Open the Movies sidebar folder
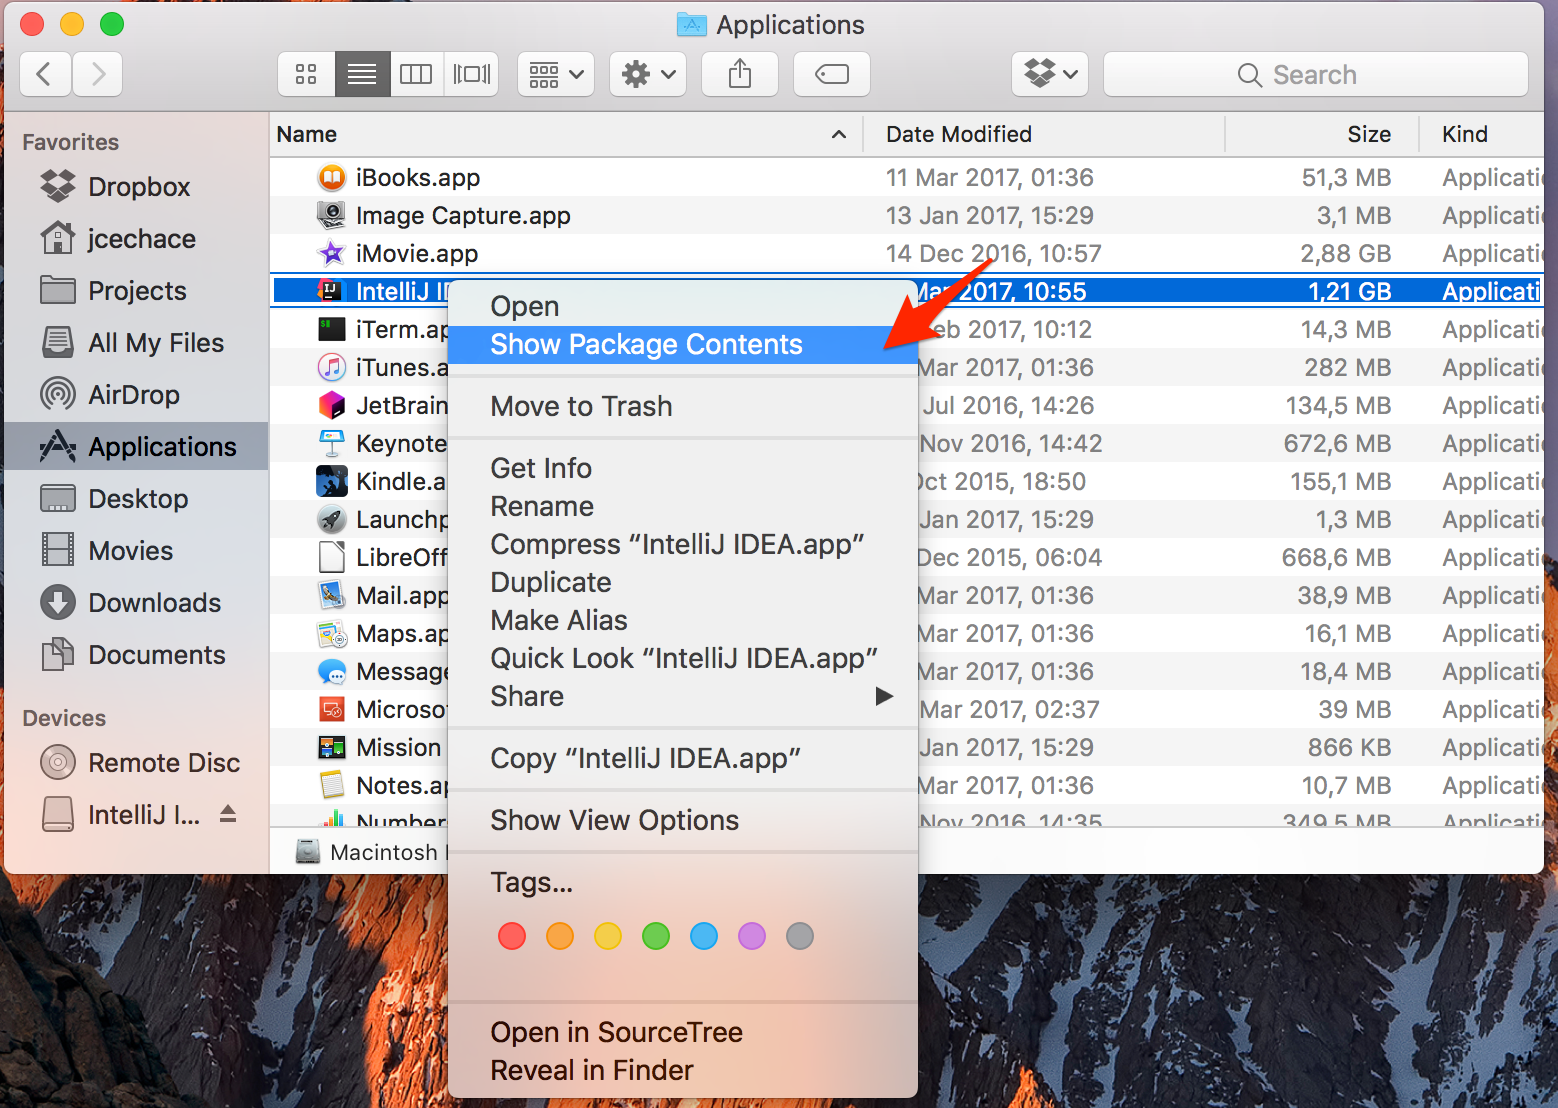1558x1108 pixels. click(136, 551)
